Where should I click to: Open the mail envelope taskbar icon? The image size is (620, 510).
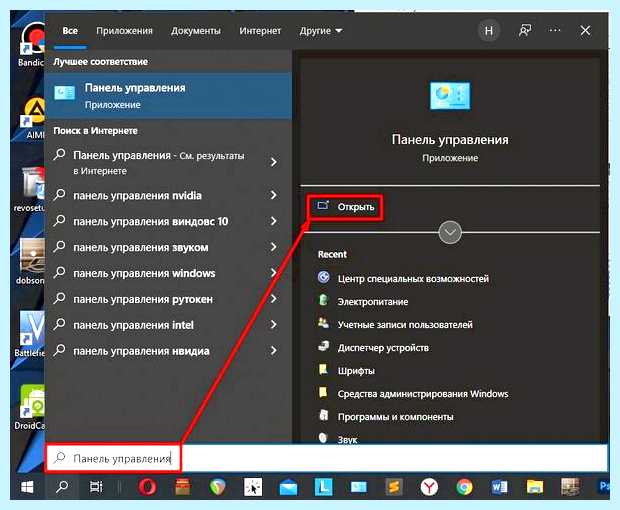point(288,487)
